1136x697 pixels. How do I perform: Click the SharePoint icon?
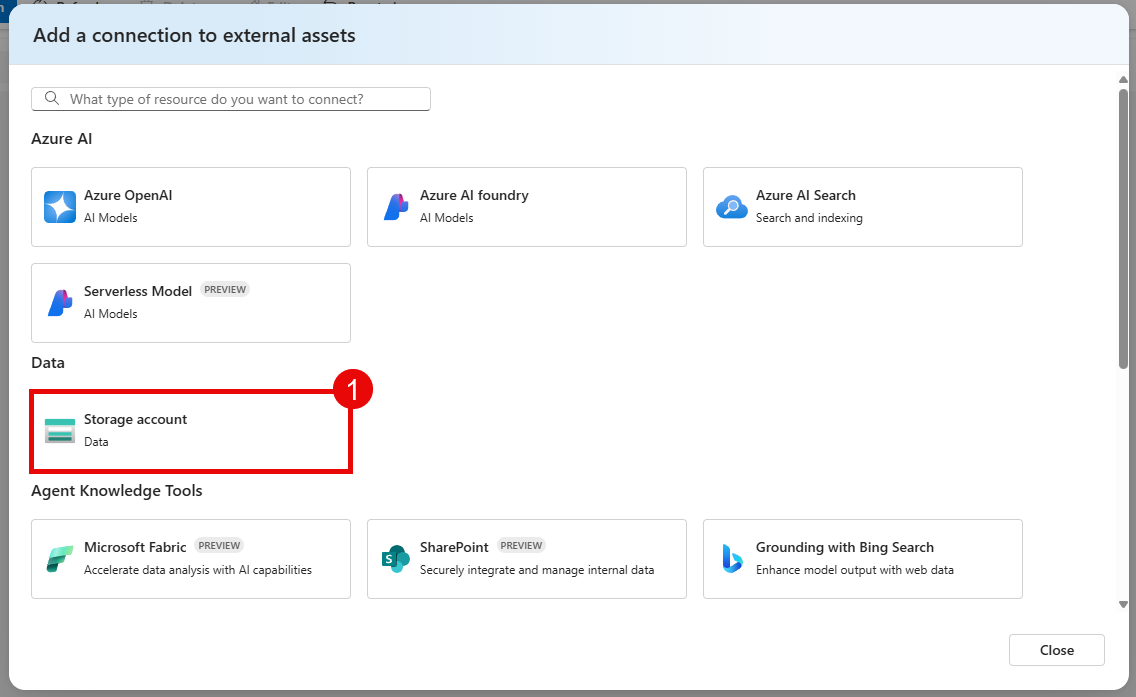pos(395,558)
